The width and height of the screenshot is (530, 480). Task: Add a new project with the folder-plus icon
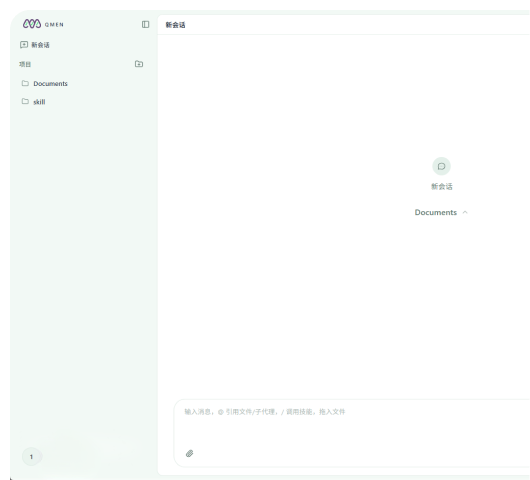pos(139,64)
